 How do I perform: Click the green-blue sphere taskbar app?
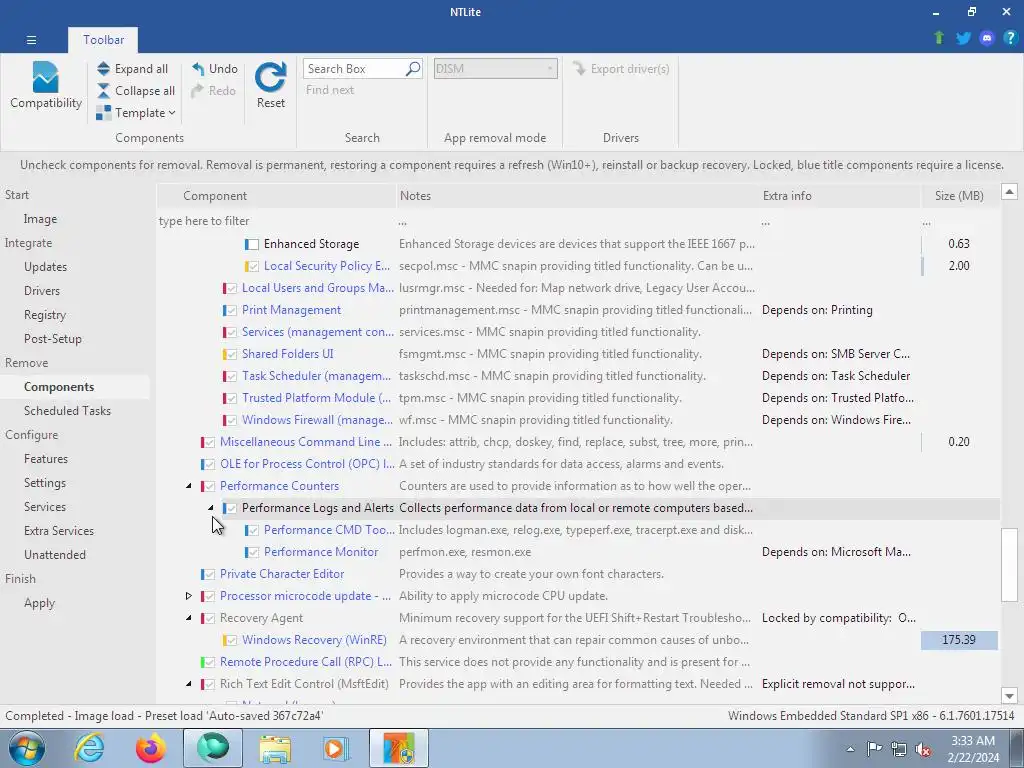[x=213, y=748]
